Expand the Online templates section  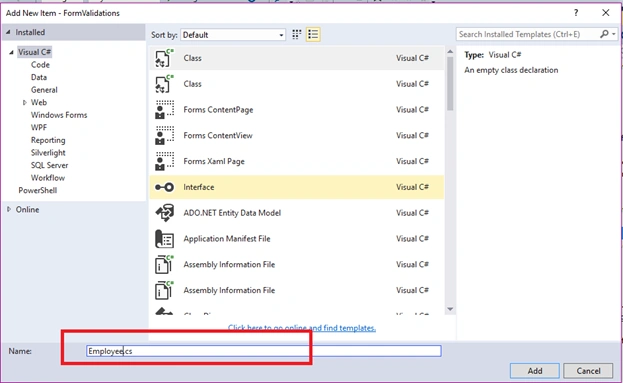click(x=9, y=209)
